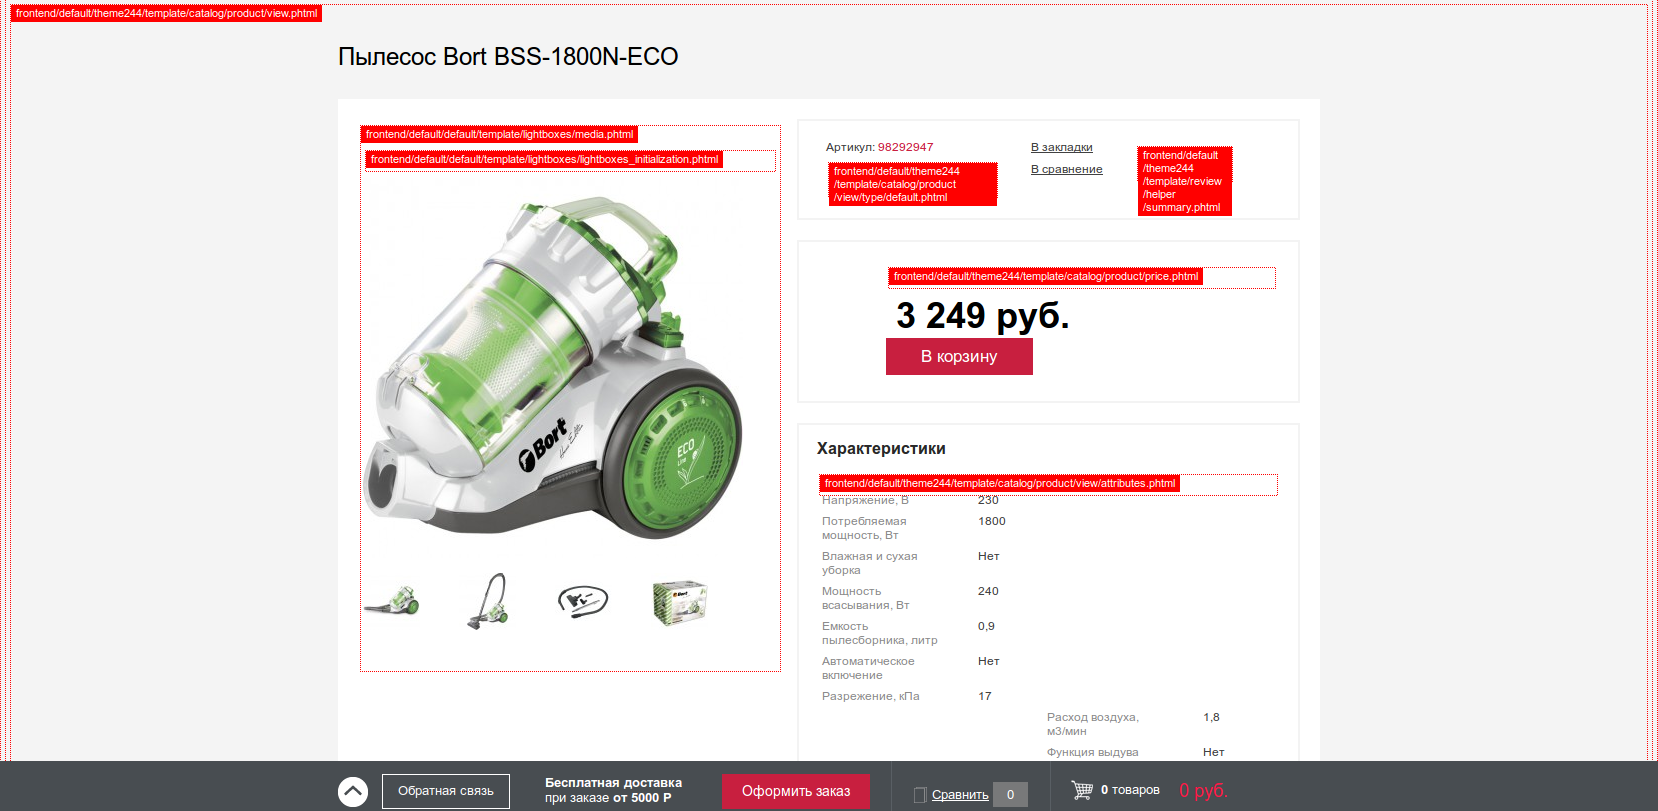1658x811 pixels.
Task: Click the Емкость пылесборника value 0,9
Action: pyautogui.click(x=986, y=626)
